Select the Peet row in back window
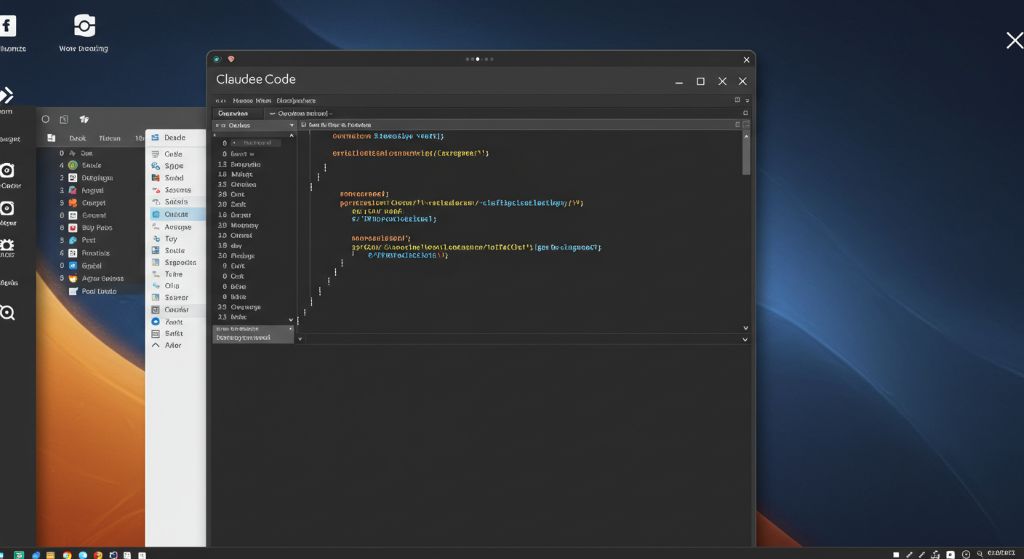This screenshot has height=559, width=1024. pos(82,240)
